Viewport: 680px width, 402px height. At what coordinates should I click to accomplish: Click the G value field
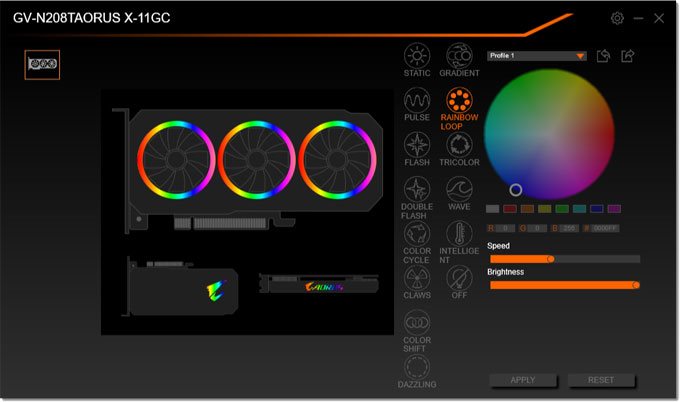(537, 228)
